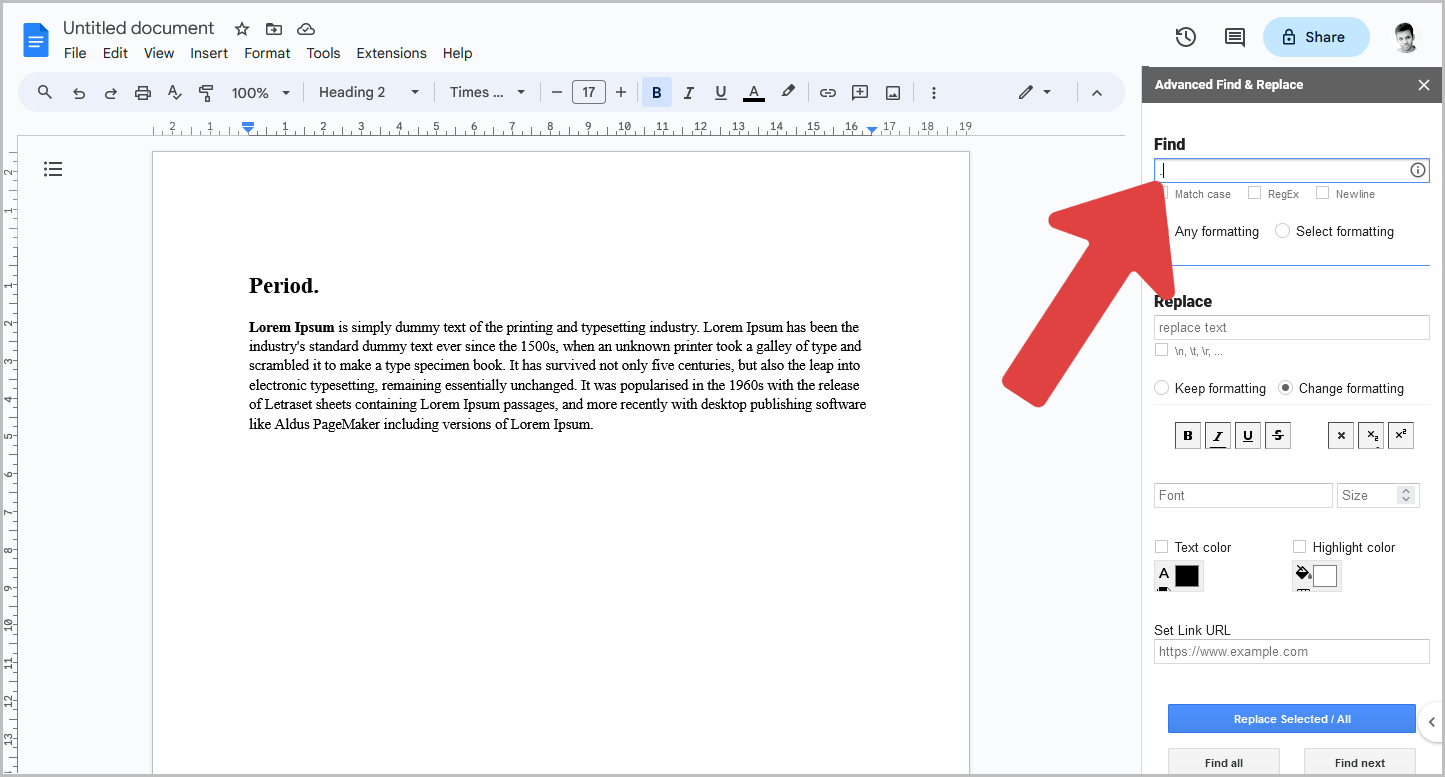Enable the Newline checkbox
This screenshot has height=777, width=1445.
point(1322,193)
